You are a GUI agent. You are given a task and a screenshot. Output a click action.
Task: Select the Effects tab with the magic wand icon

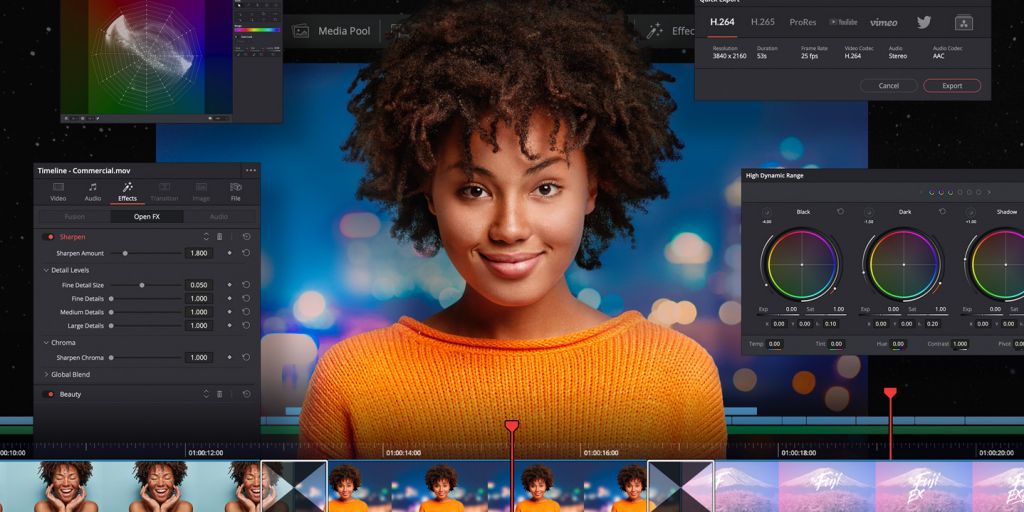(127, 192)
